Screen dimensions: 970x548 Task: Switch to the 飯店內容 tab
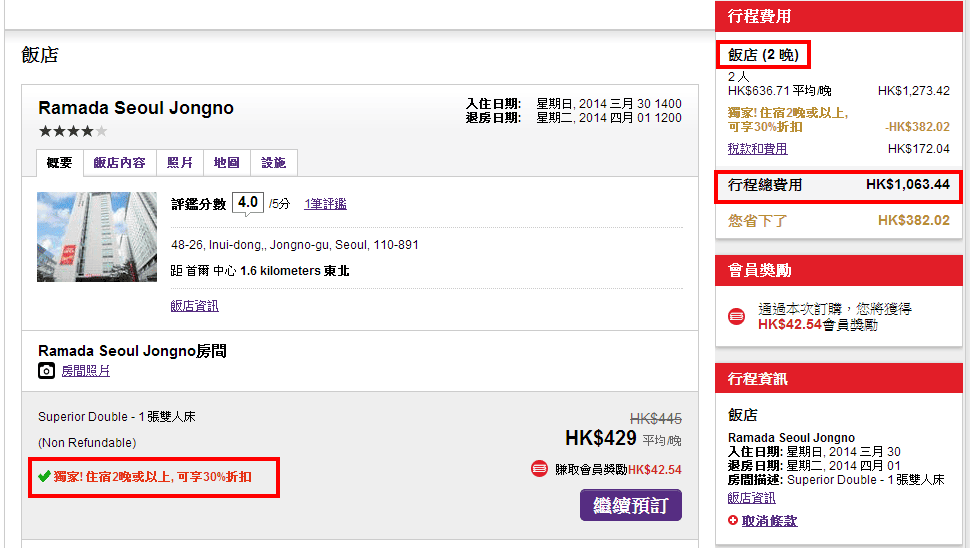pos(119,163)
